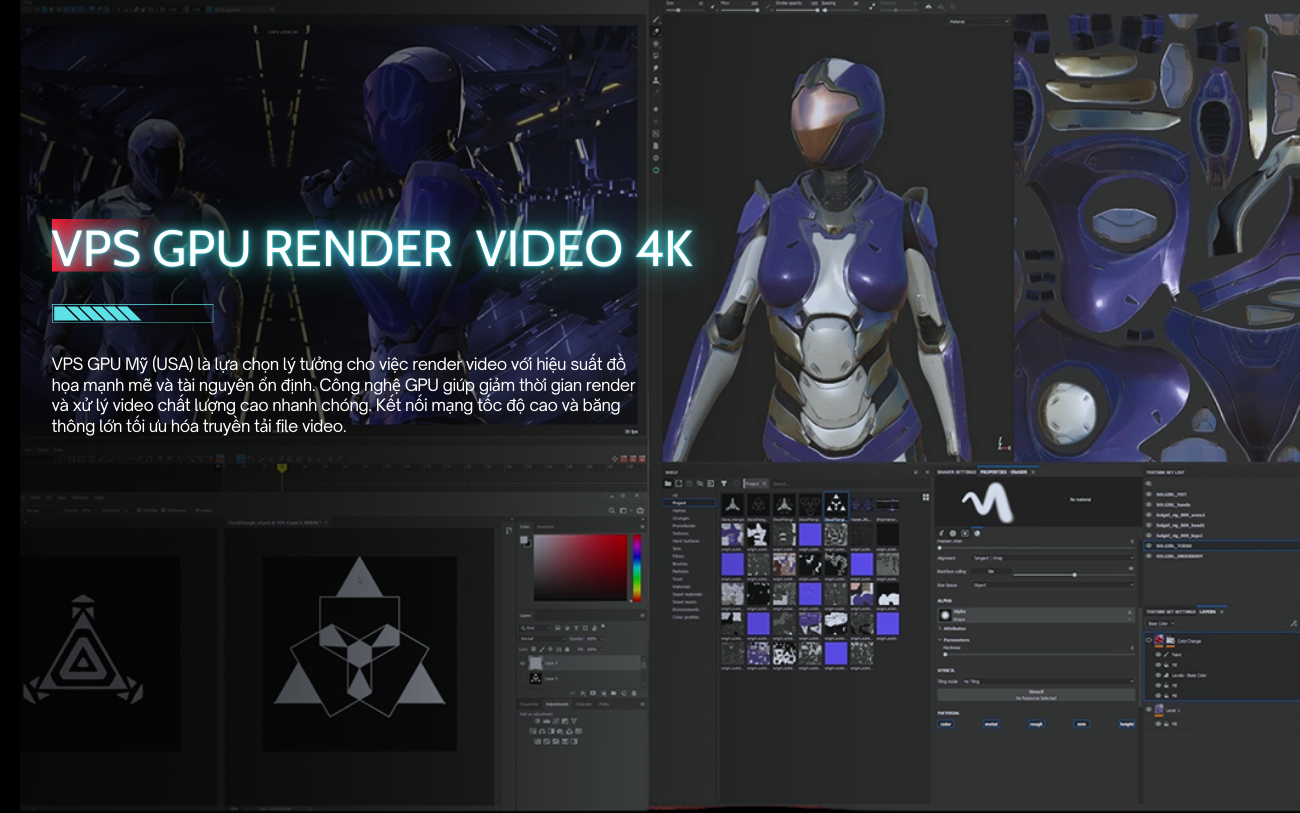Click the new layer icon in Photoshop Layers
This screenshot has height=813, width=1300.
click(624, 693)
